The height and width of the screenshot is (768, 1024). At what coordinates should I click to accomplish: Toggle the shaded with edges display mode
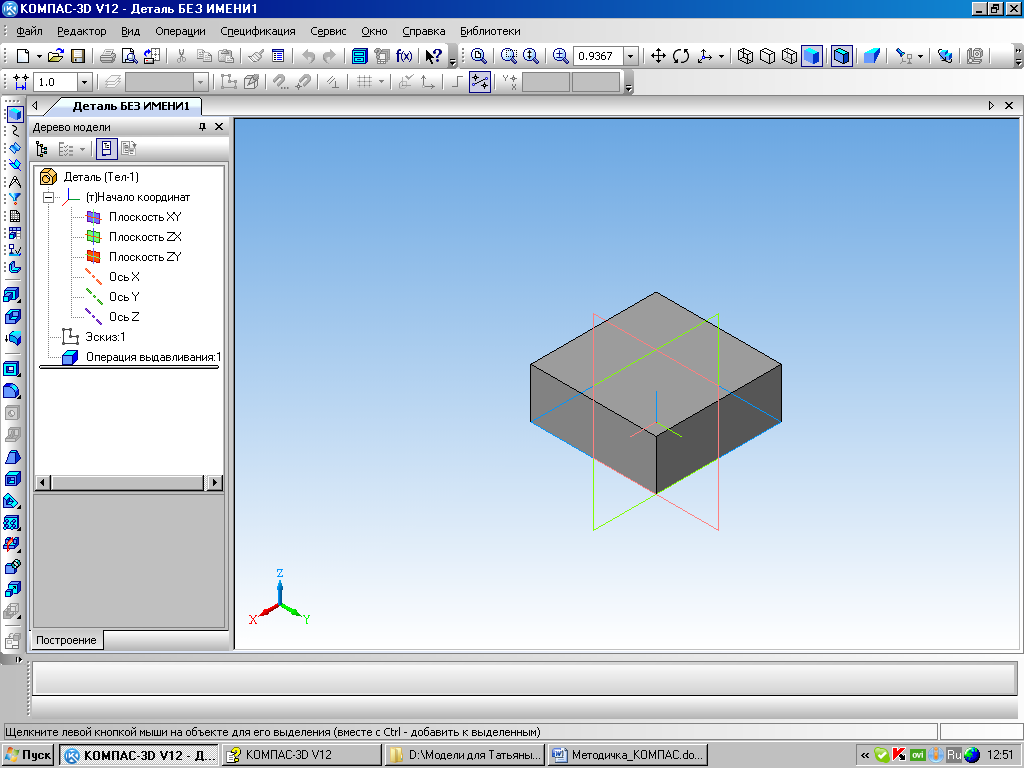click(x=842, y=56)
